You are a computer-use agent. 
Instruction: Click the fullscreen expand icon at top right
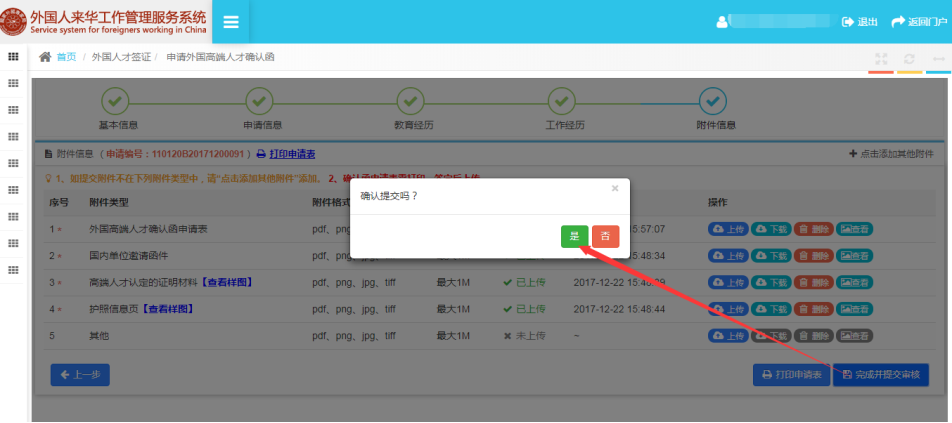click(881, 59)
